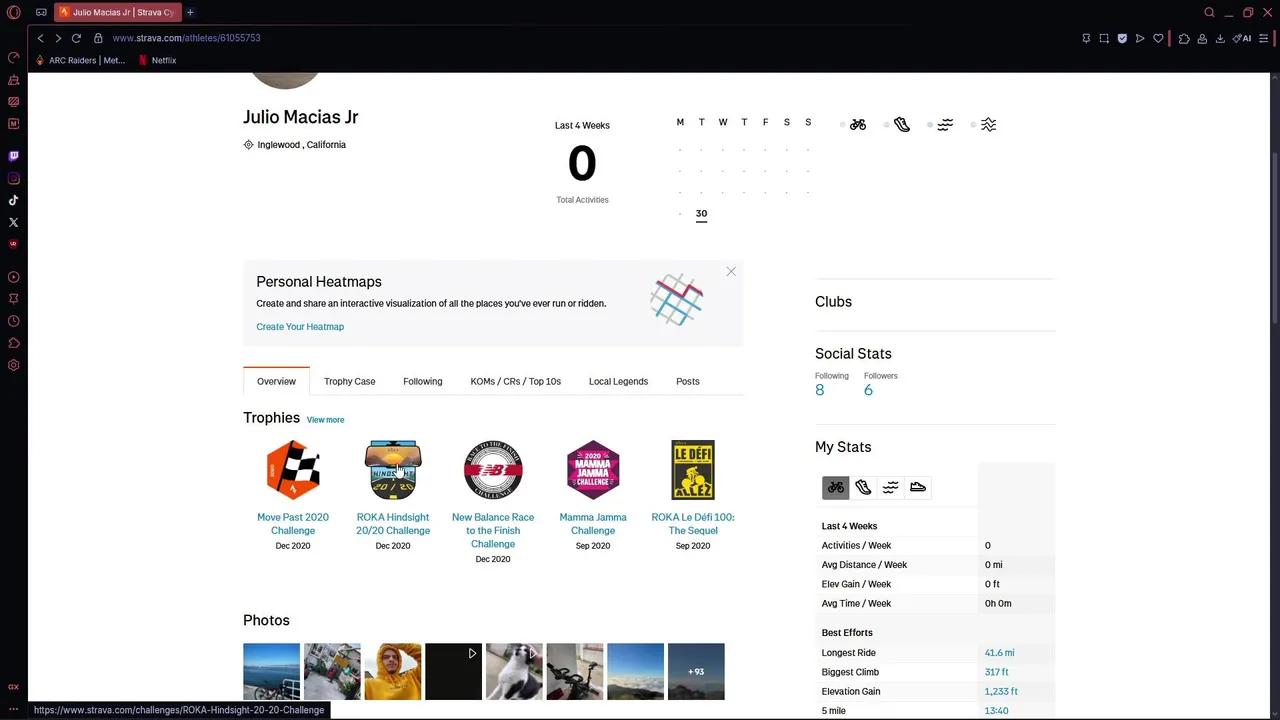The width and height of the screenshot is (1280, 720).
Task: Open Instagram in the sidebar
Action: [13, 178]
